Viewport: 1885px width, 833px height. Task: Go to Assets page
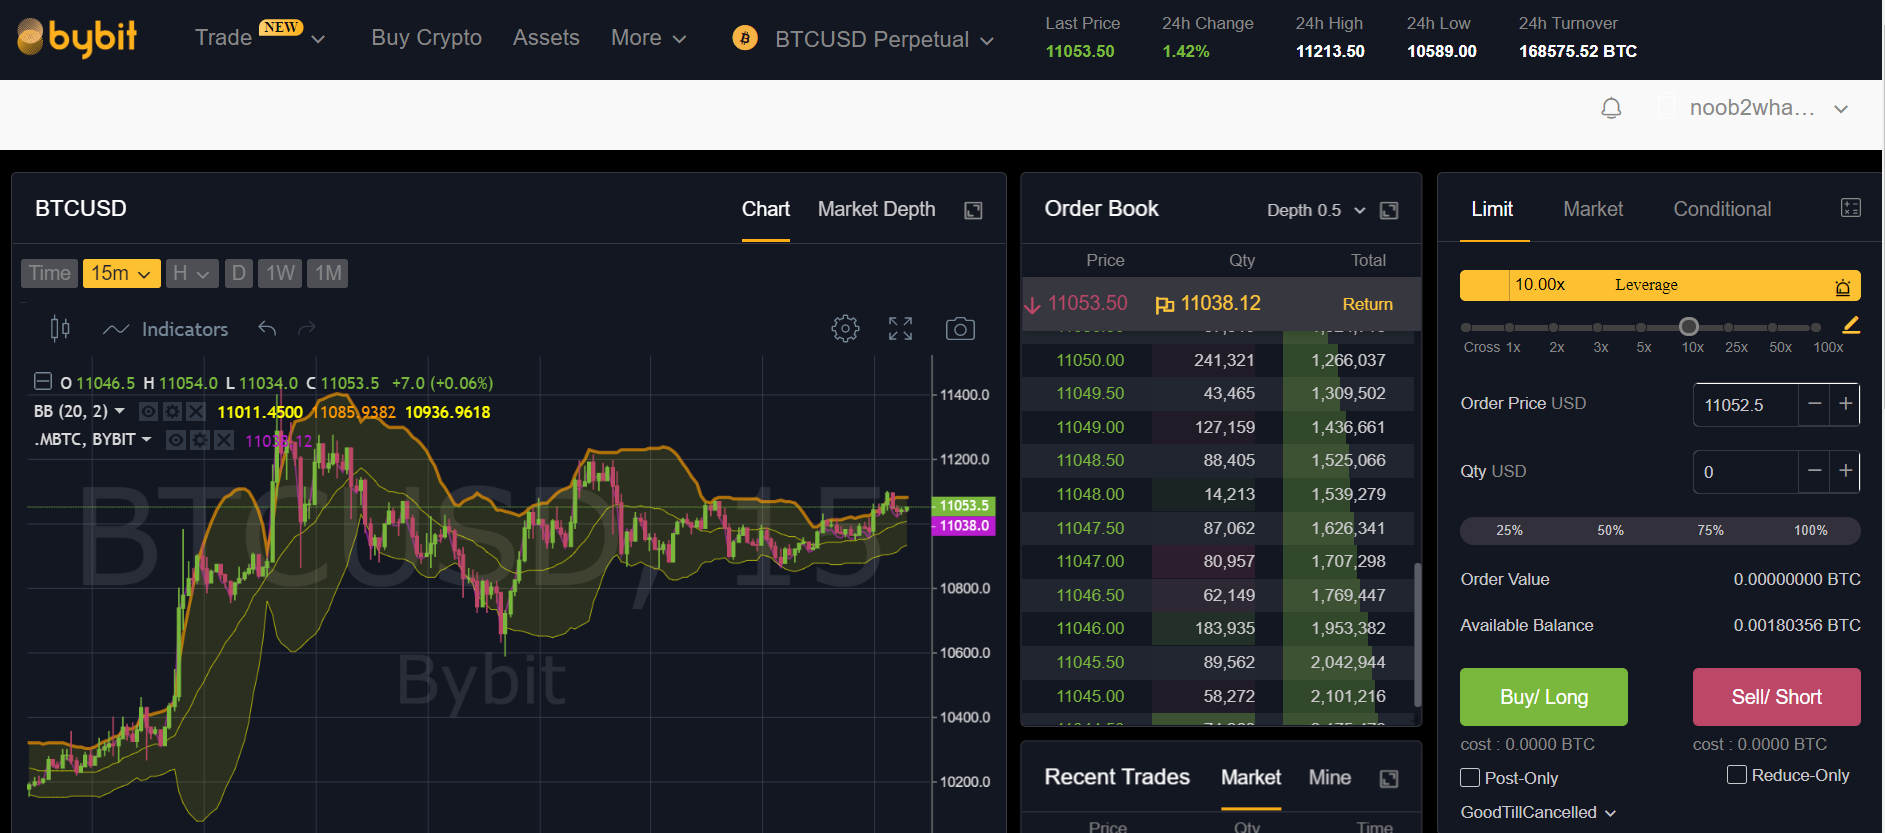click(x=546, y=38)
